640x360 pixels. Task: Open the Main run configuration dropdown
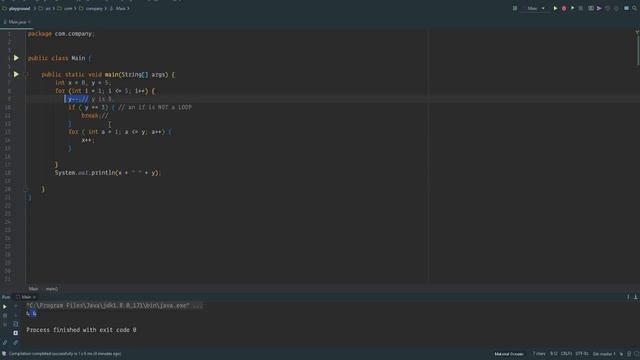click(536, 8)
